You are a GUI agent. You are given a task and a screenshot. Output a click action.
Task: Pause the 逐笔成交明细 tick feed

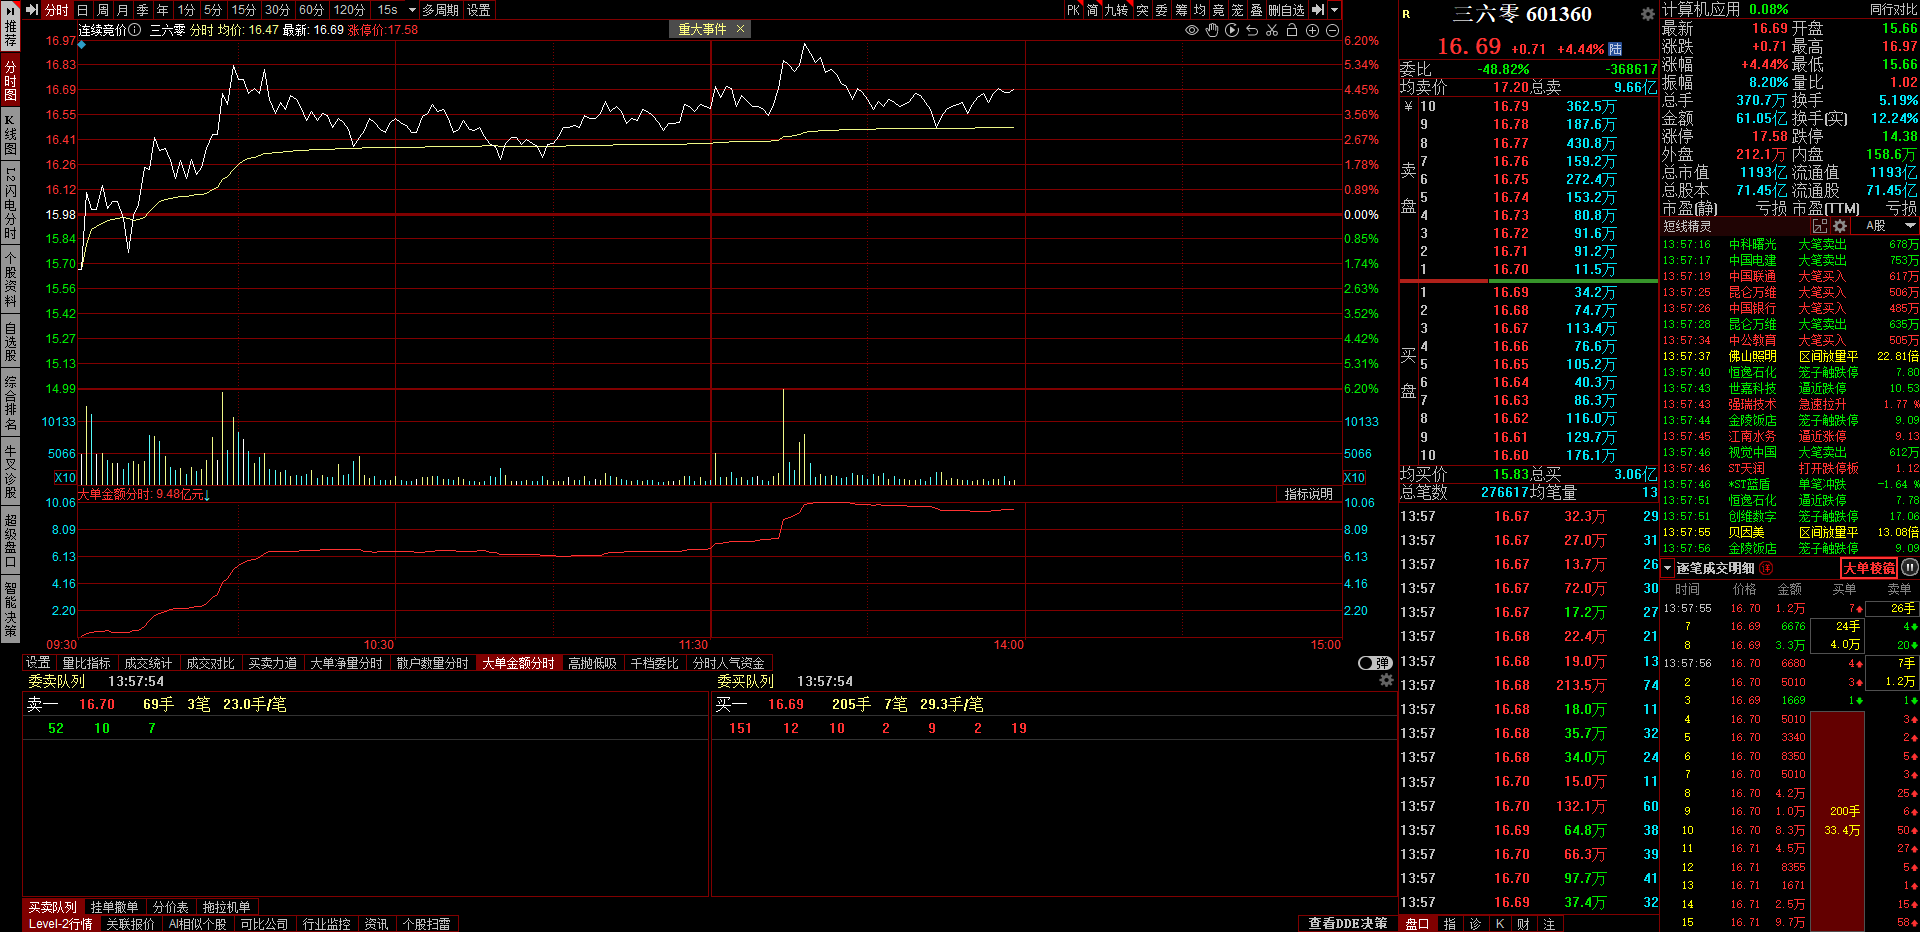pos(1909,568)
